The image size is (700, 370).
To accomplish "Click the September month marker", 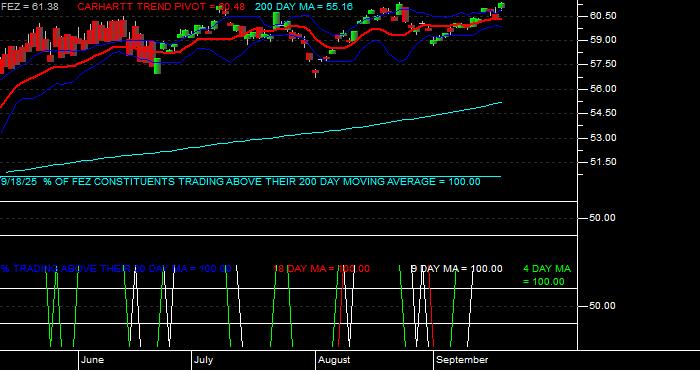I will [462, 360].
